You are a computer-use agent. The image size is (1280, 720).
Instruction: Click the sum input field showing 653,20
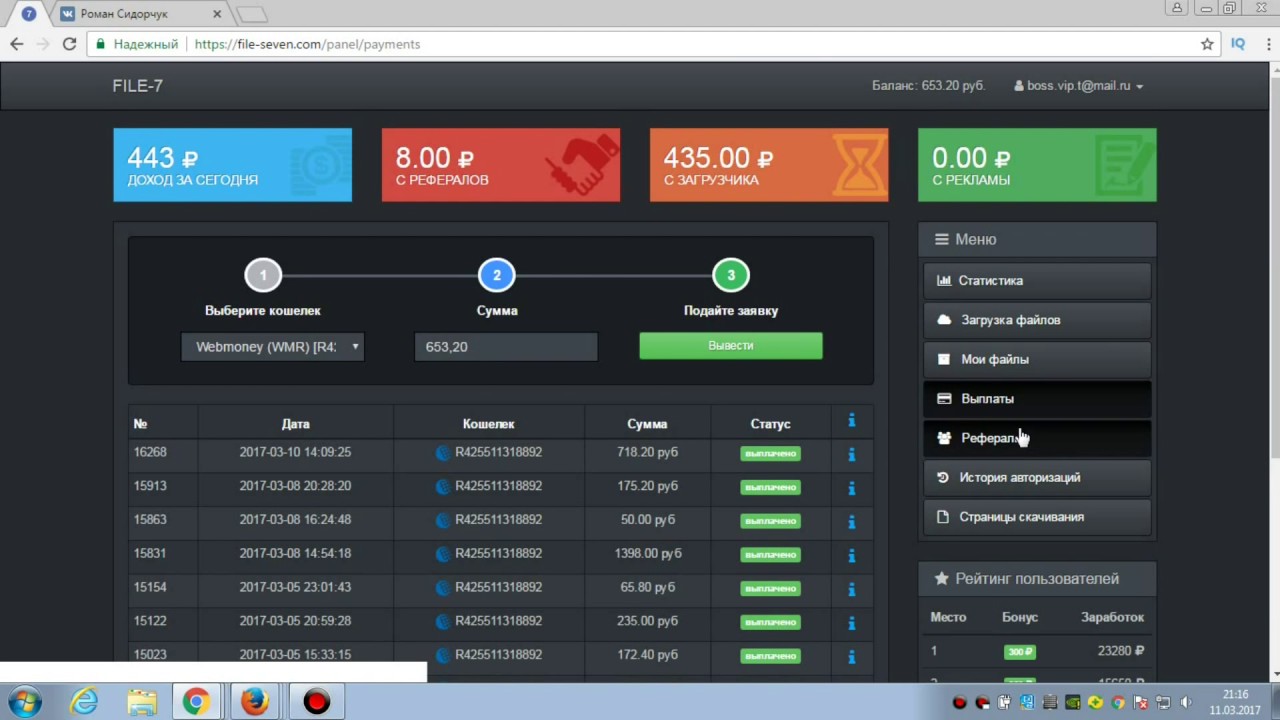pos(506,347)
